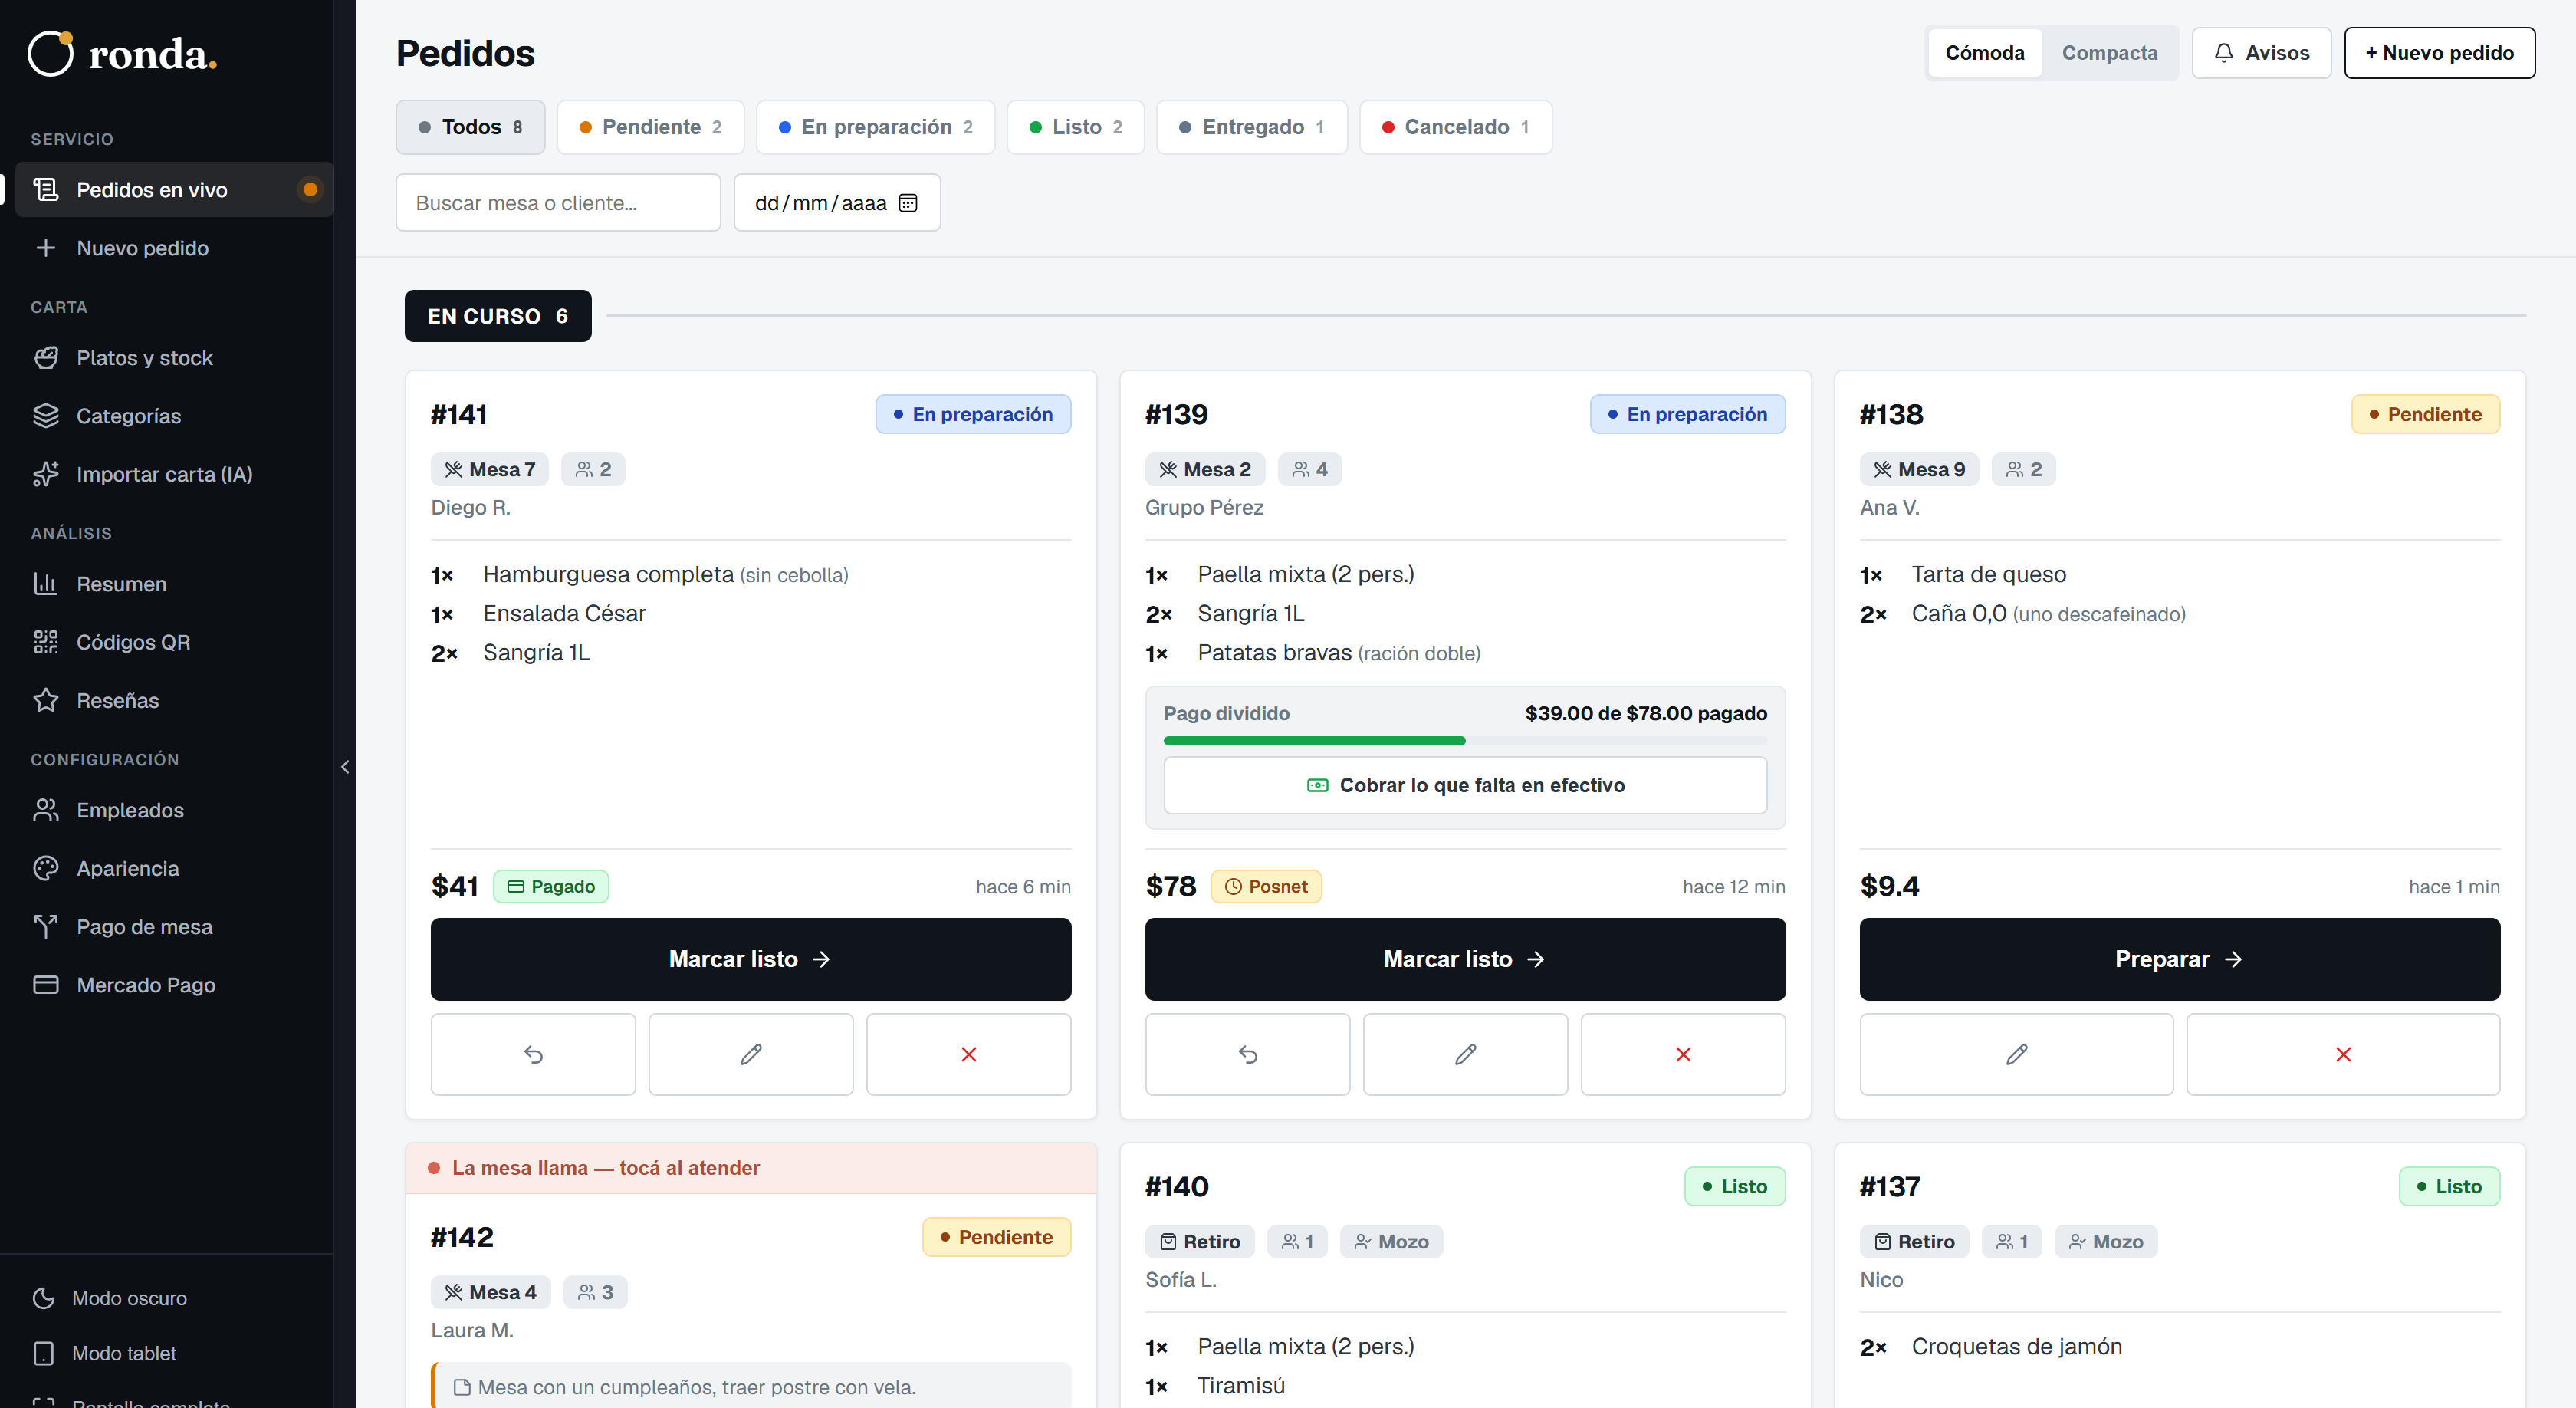Click Cobrar lo que falta en efectivo
Image resolution: width=2576 pixels, height=1408 pixels.
pos(1465,785)
